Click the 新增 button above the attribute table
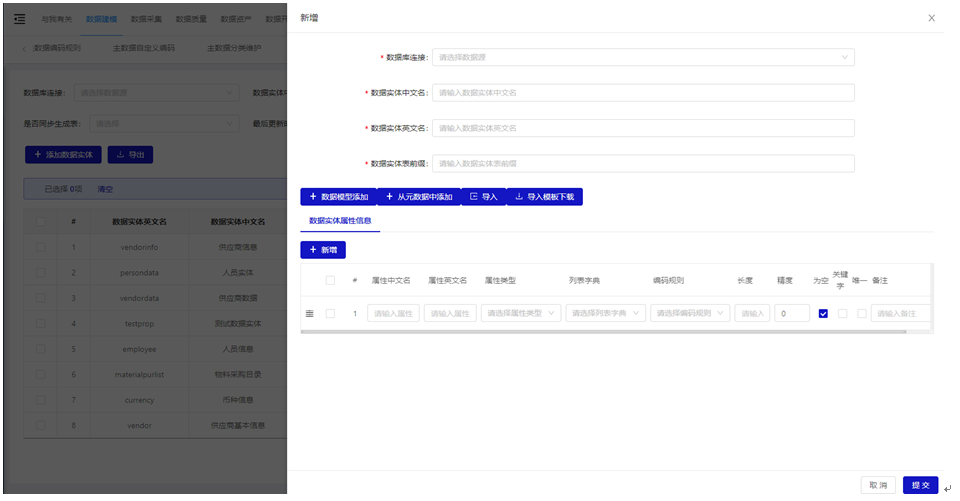Screen dimensions: 960x501 323,250
